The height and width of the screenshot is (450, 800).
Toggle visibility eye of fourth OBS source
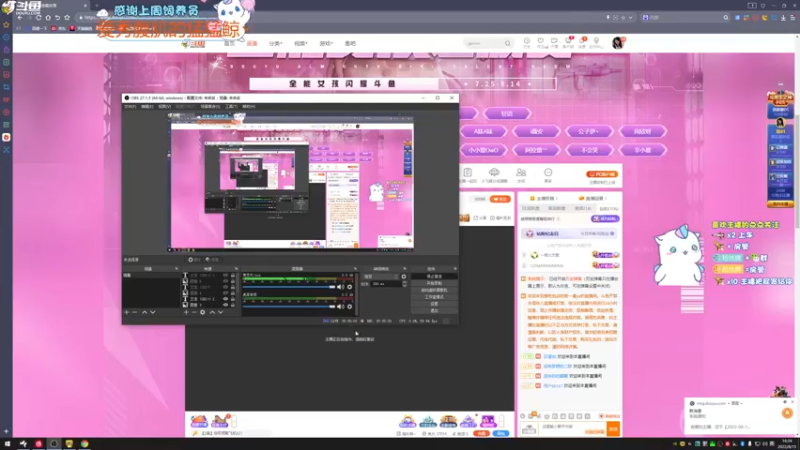[226, 293]
